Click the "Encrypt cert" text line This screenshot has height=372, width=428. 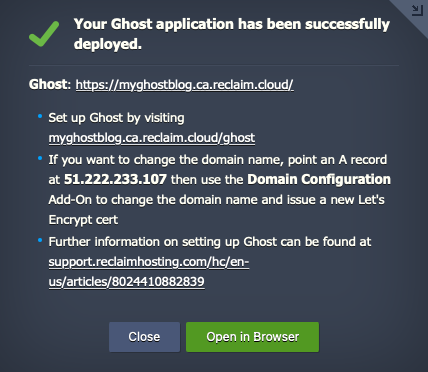83,220
